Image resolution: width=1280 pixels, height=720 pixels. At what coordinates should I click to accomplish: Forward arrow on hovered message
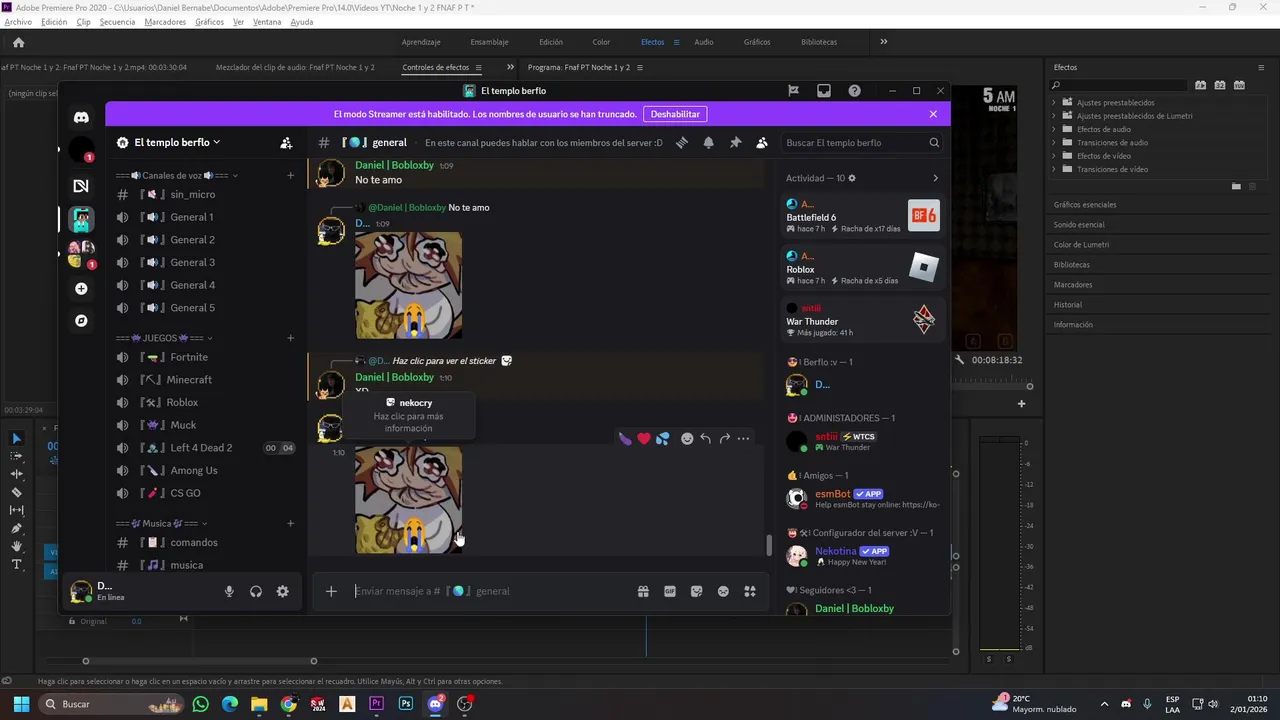tap(724, 439)
